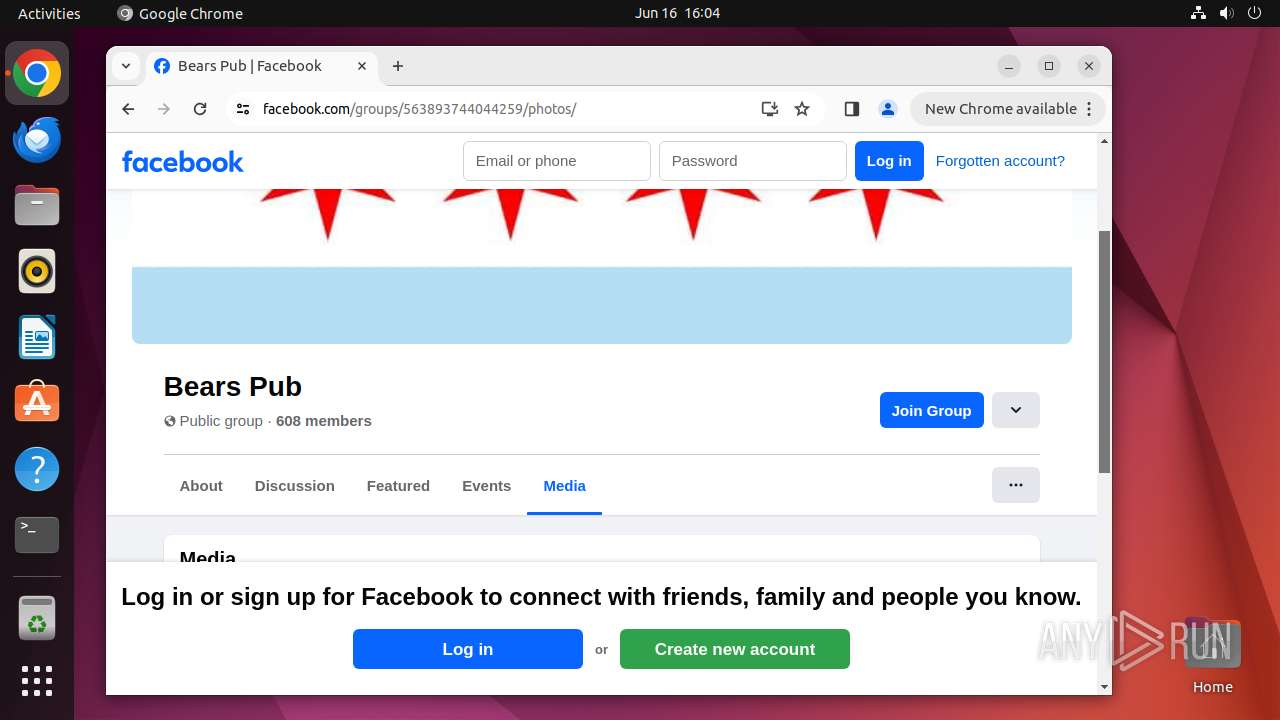Launch Terminal from the dock
Viewport: 1280px width, 720px height.
[37, 535]
